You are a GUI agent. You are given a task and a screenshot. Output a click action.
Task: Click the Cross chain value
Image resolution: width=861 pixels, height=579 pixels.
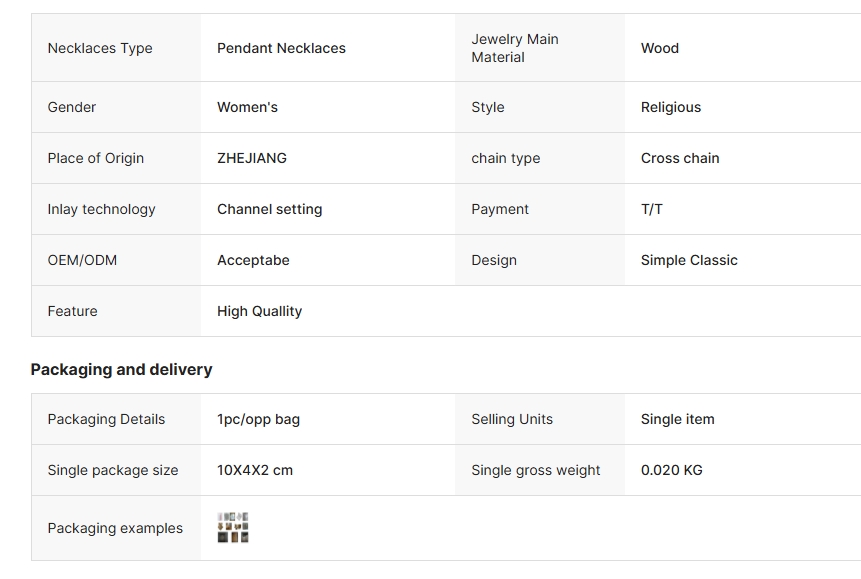tap(680, 158)
